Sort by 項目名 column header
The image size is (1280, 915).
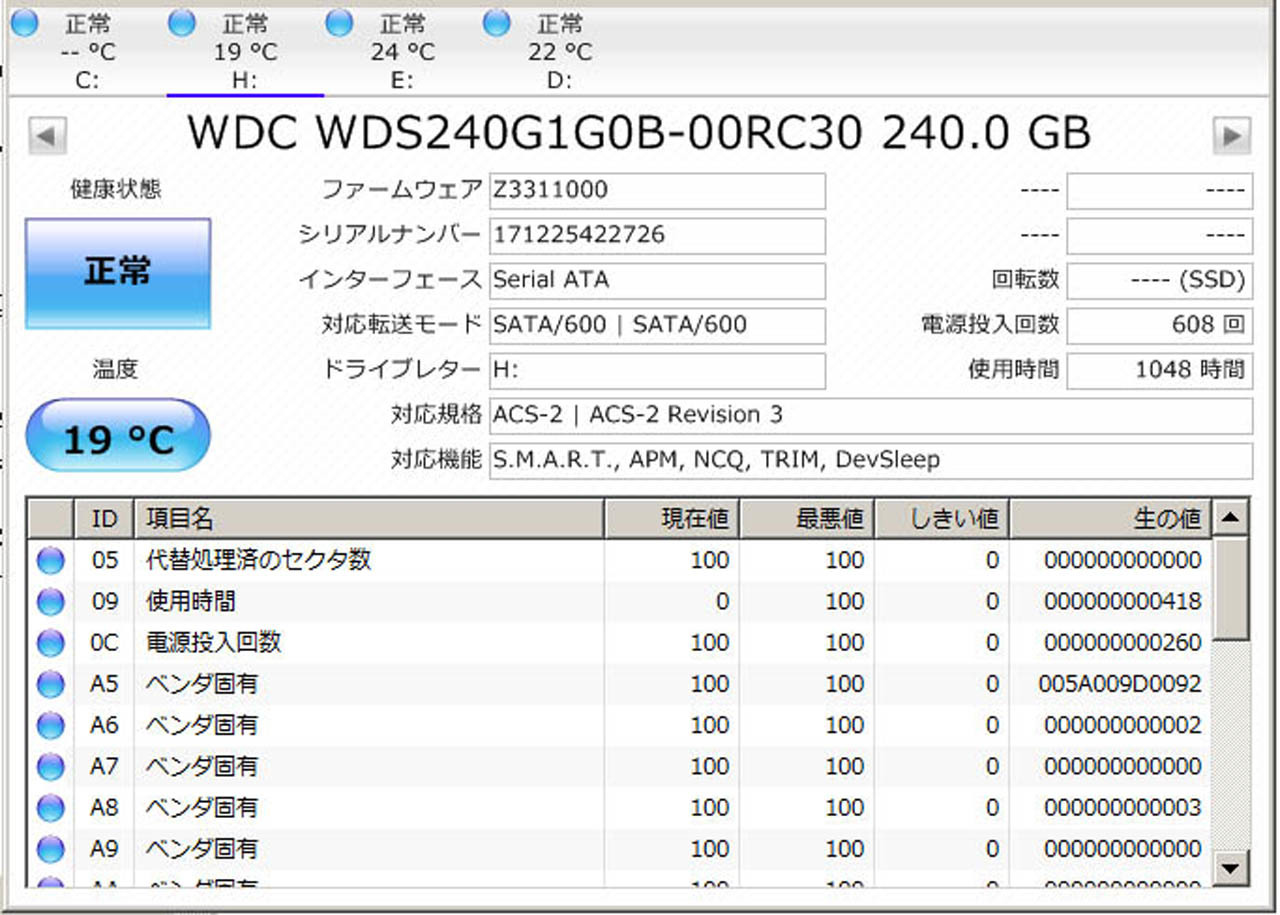pyautogui.click(x=369, y=518)
